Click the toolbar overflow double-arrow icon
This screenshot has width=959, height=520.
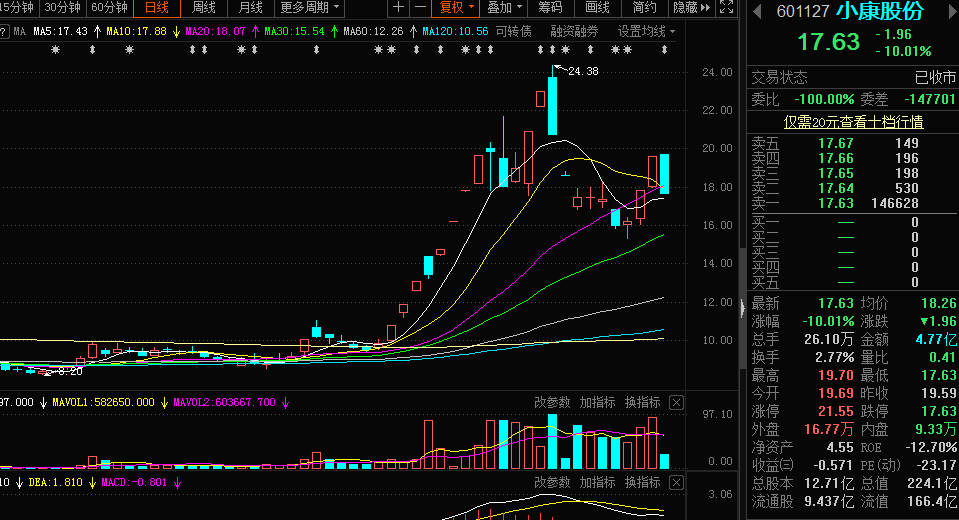705,8
